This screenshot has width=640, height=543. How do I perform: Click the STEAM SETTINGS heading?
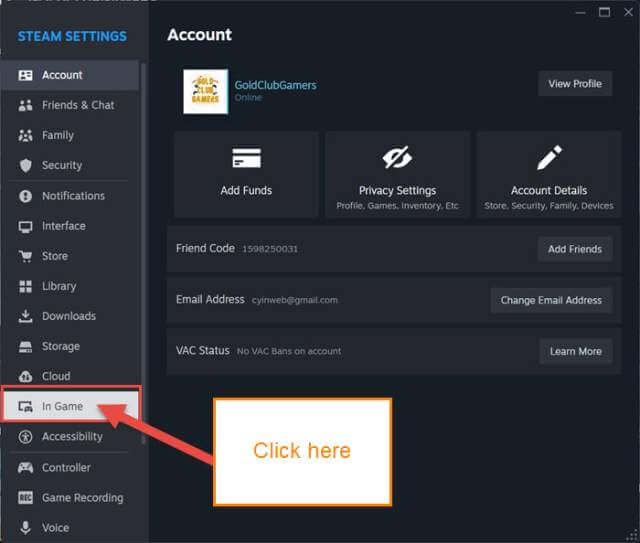click(x=72, y=36)
